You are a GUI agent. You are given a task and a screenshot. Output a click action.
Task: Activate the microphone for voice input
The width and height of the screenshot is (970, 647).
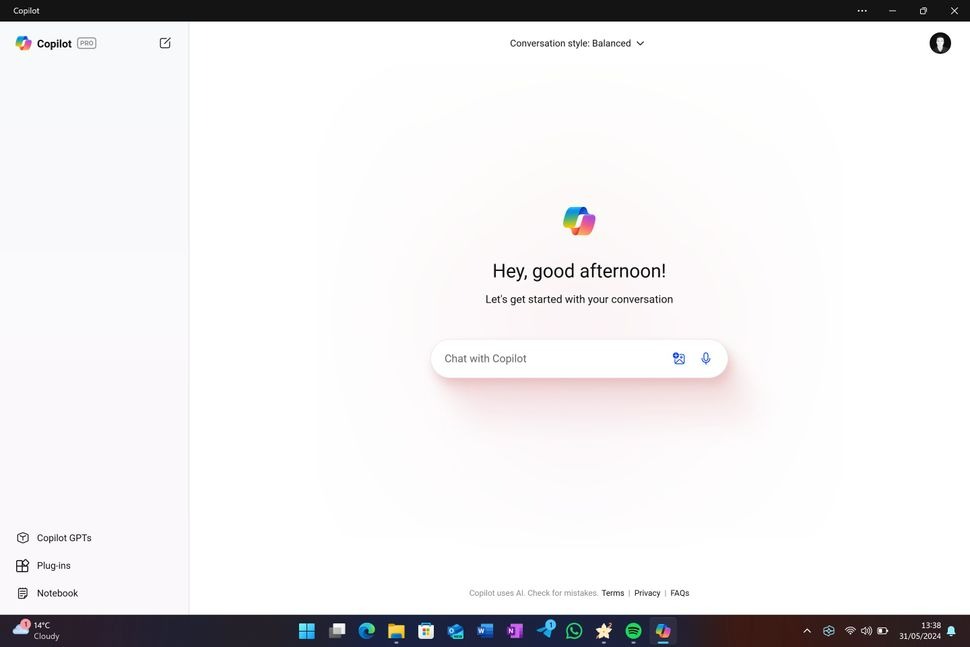[705, 358]
